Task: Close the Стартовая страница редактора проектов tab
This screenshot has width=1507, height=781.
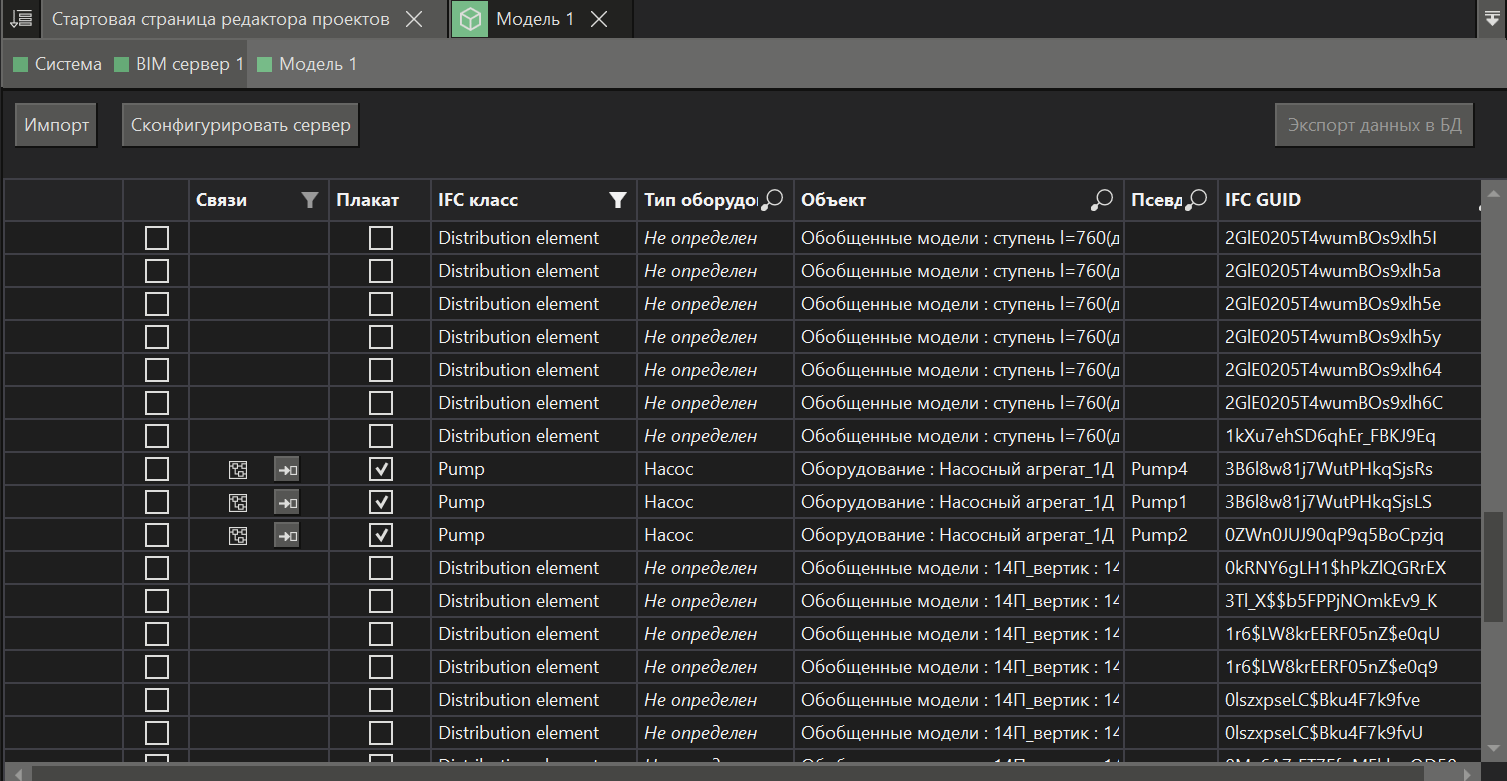Action: point(415,19)
